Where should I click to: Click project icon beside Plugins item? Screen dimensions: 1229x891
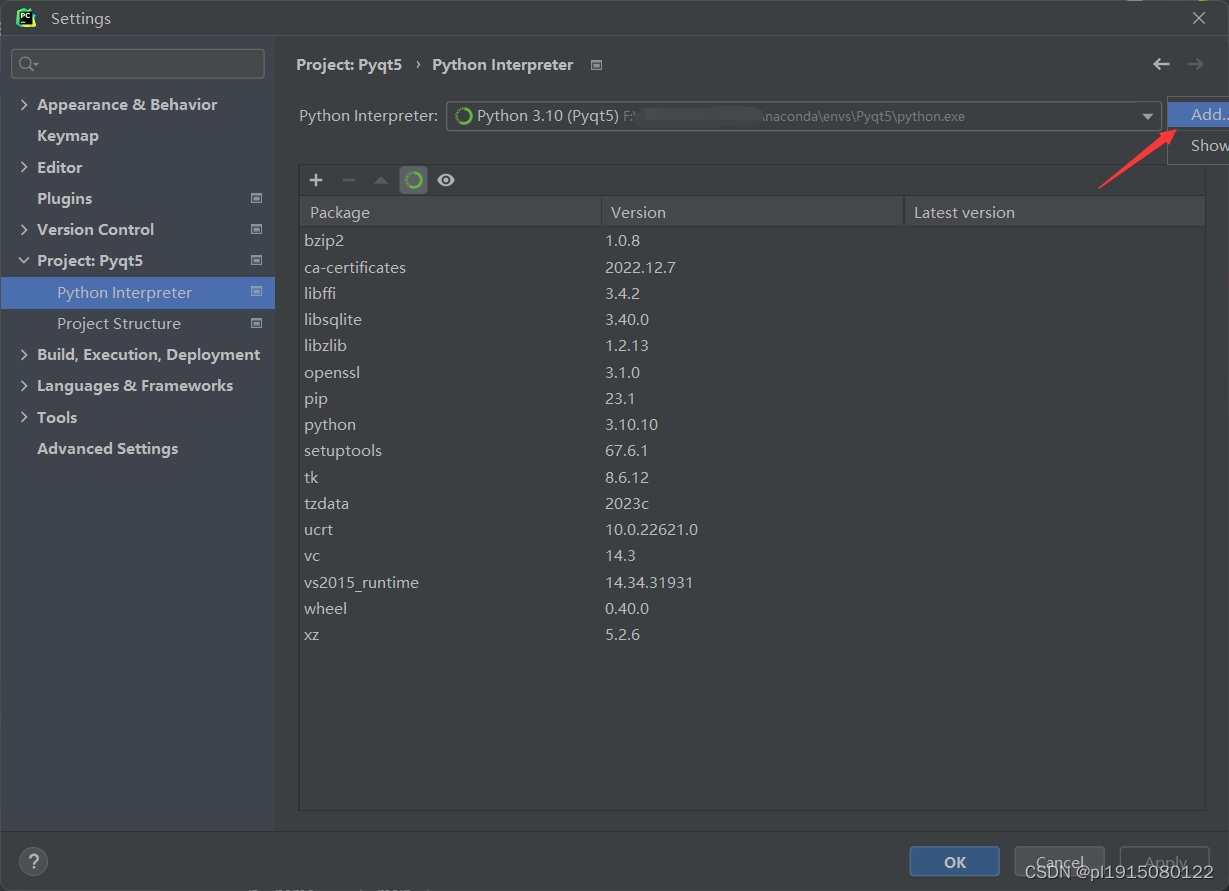pyautogui.click(x=256, y=198)
